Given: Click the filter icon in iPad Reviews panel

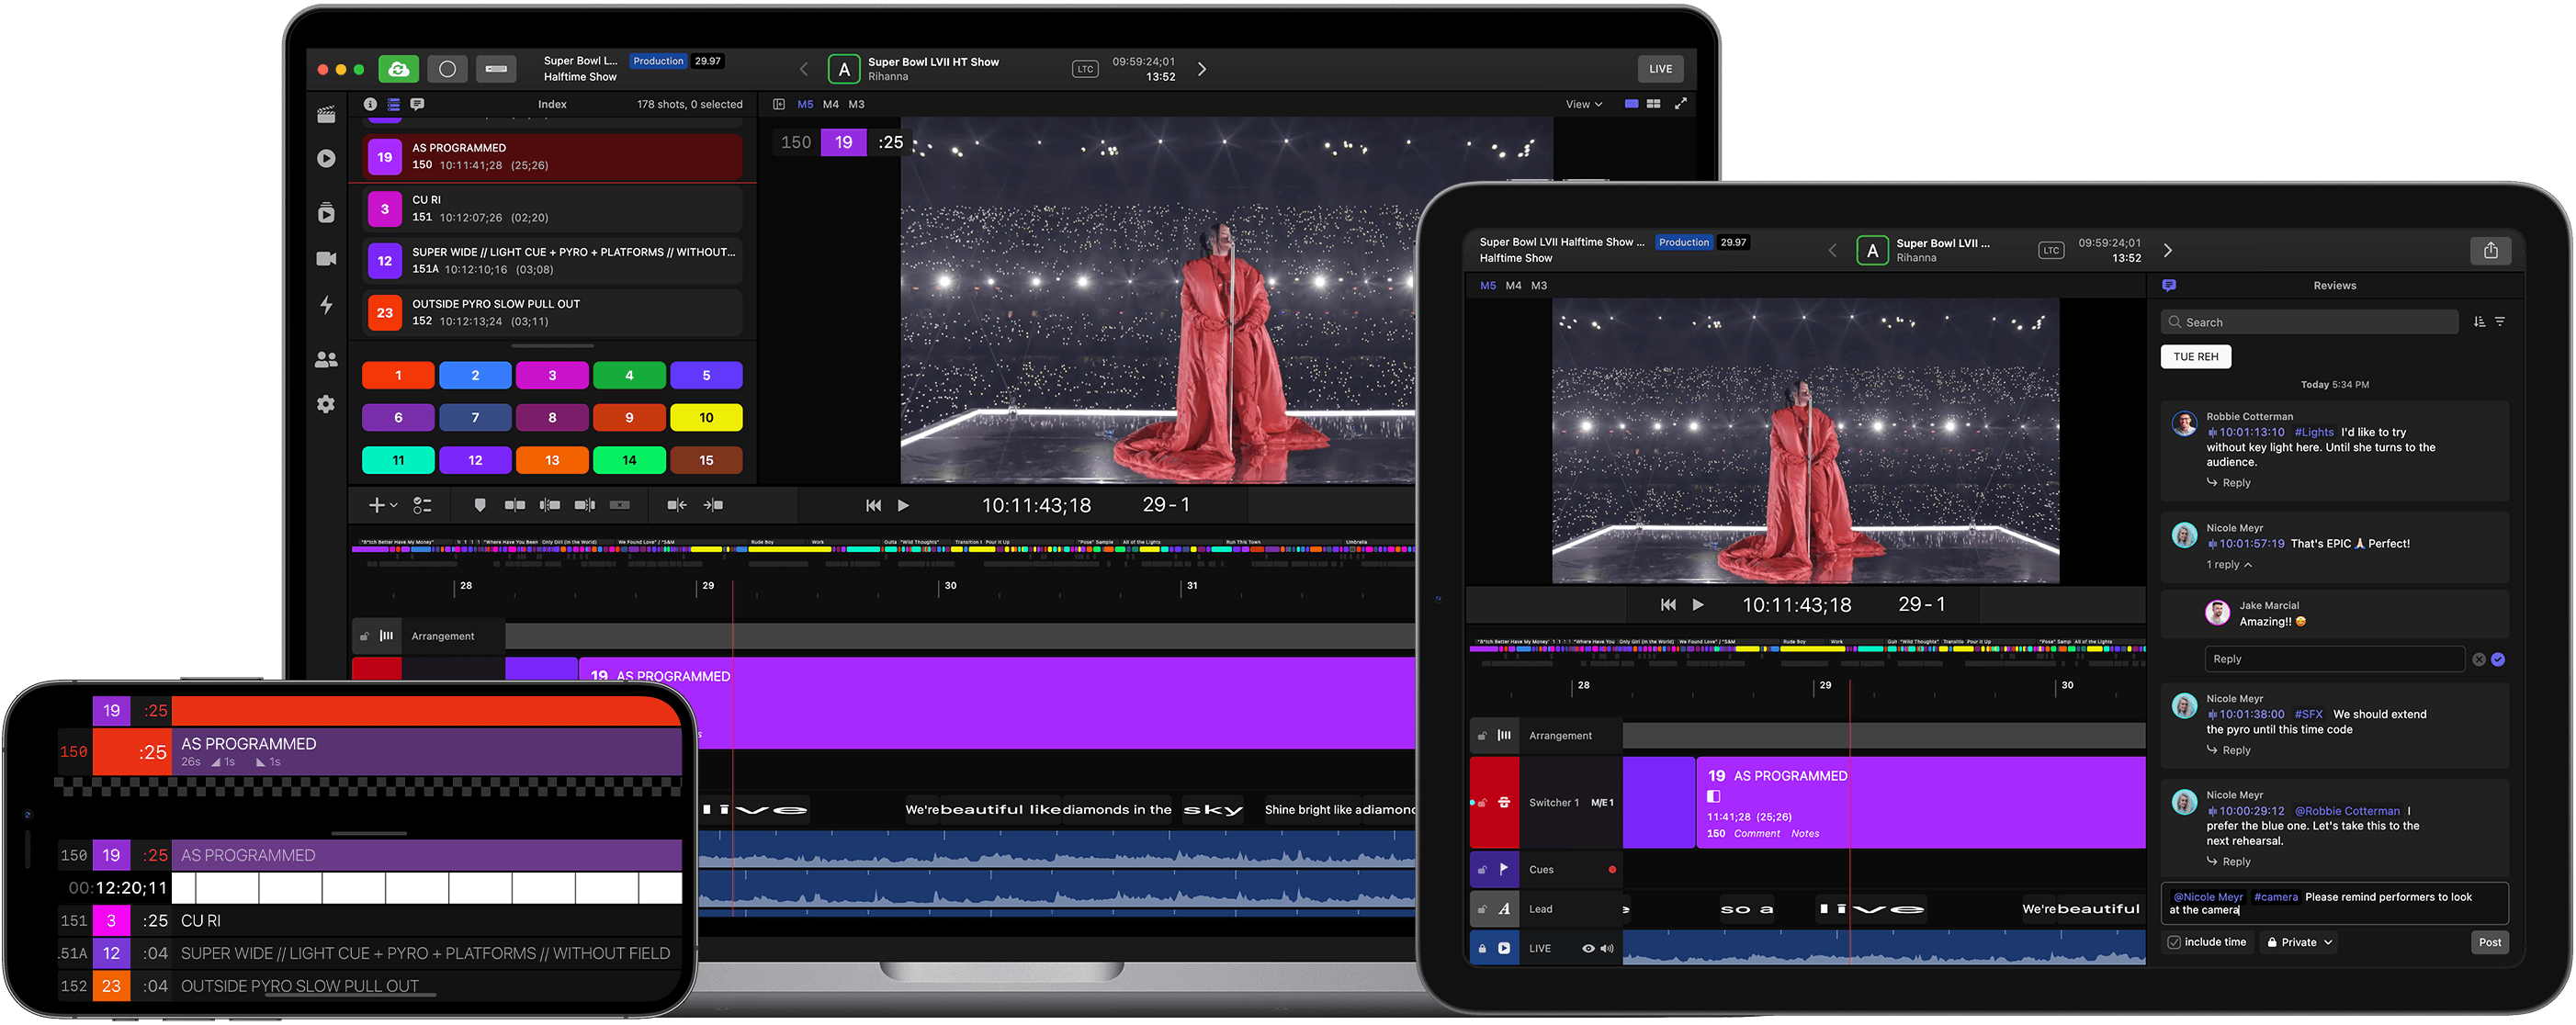Looking at the screenshot, I should click(x=2500, y=322).
